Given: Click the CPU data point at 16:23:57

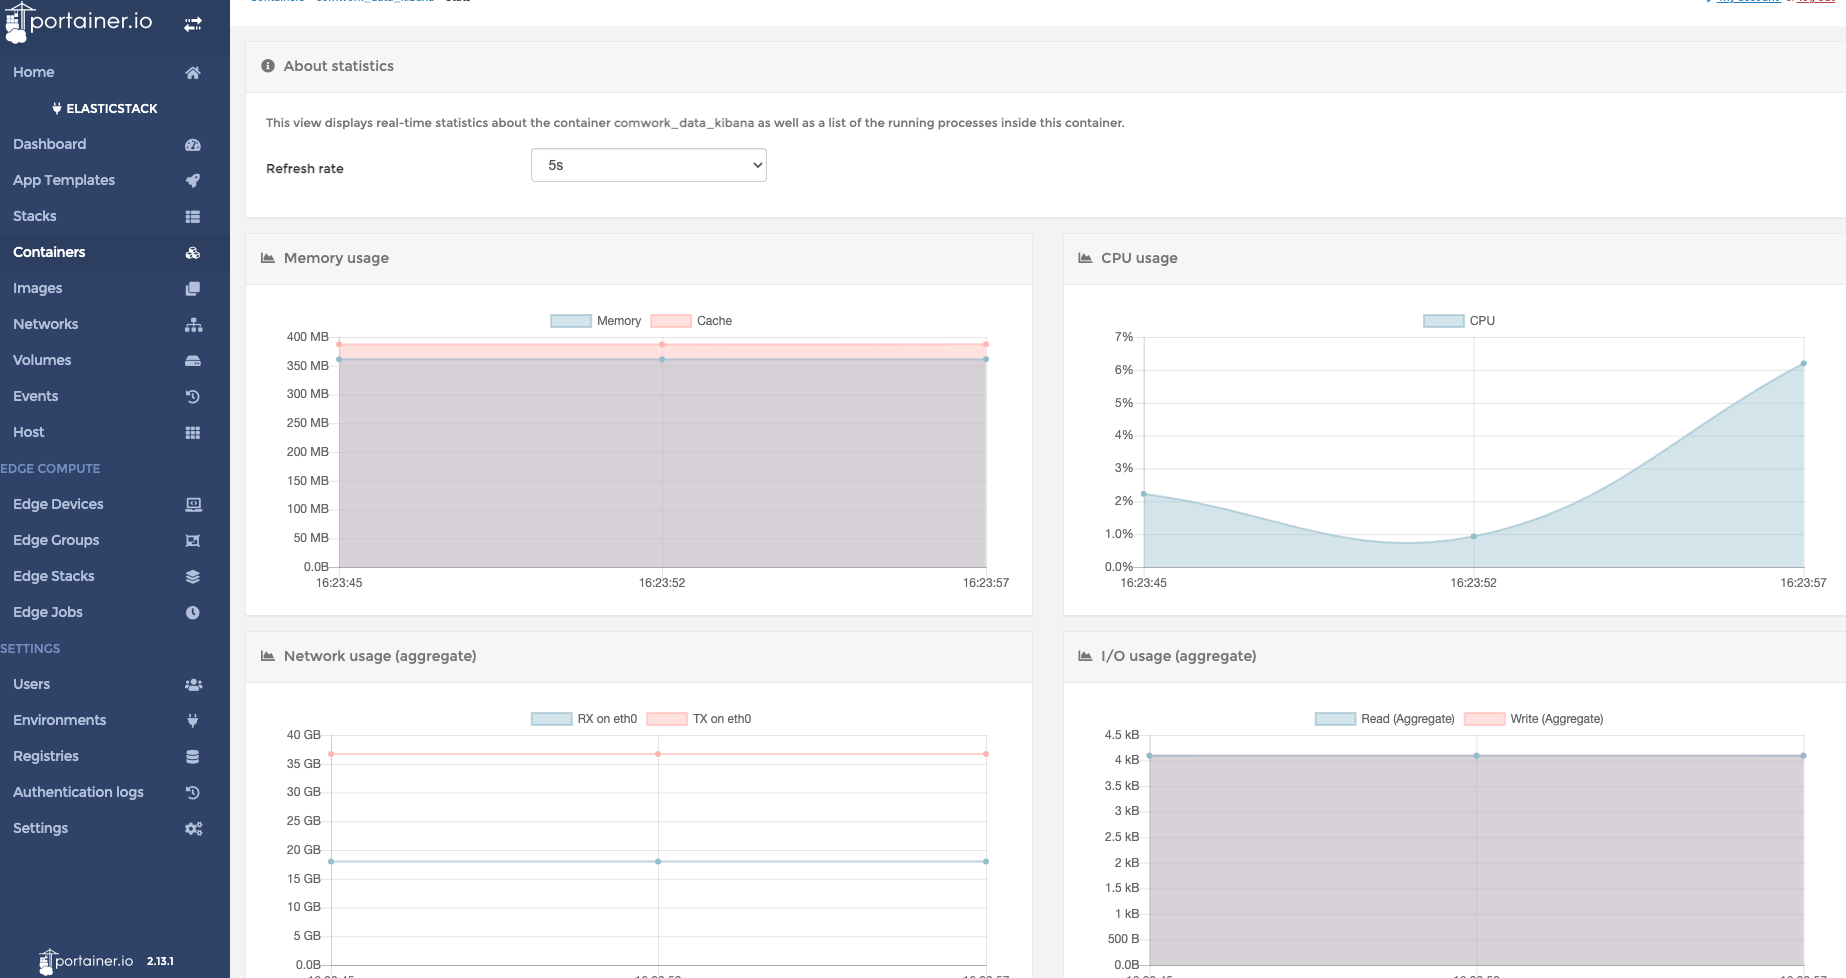Looking at the screenshot, I should coord(1803,364).
